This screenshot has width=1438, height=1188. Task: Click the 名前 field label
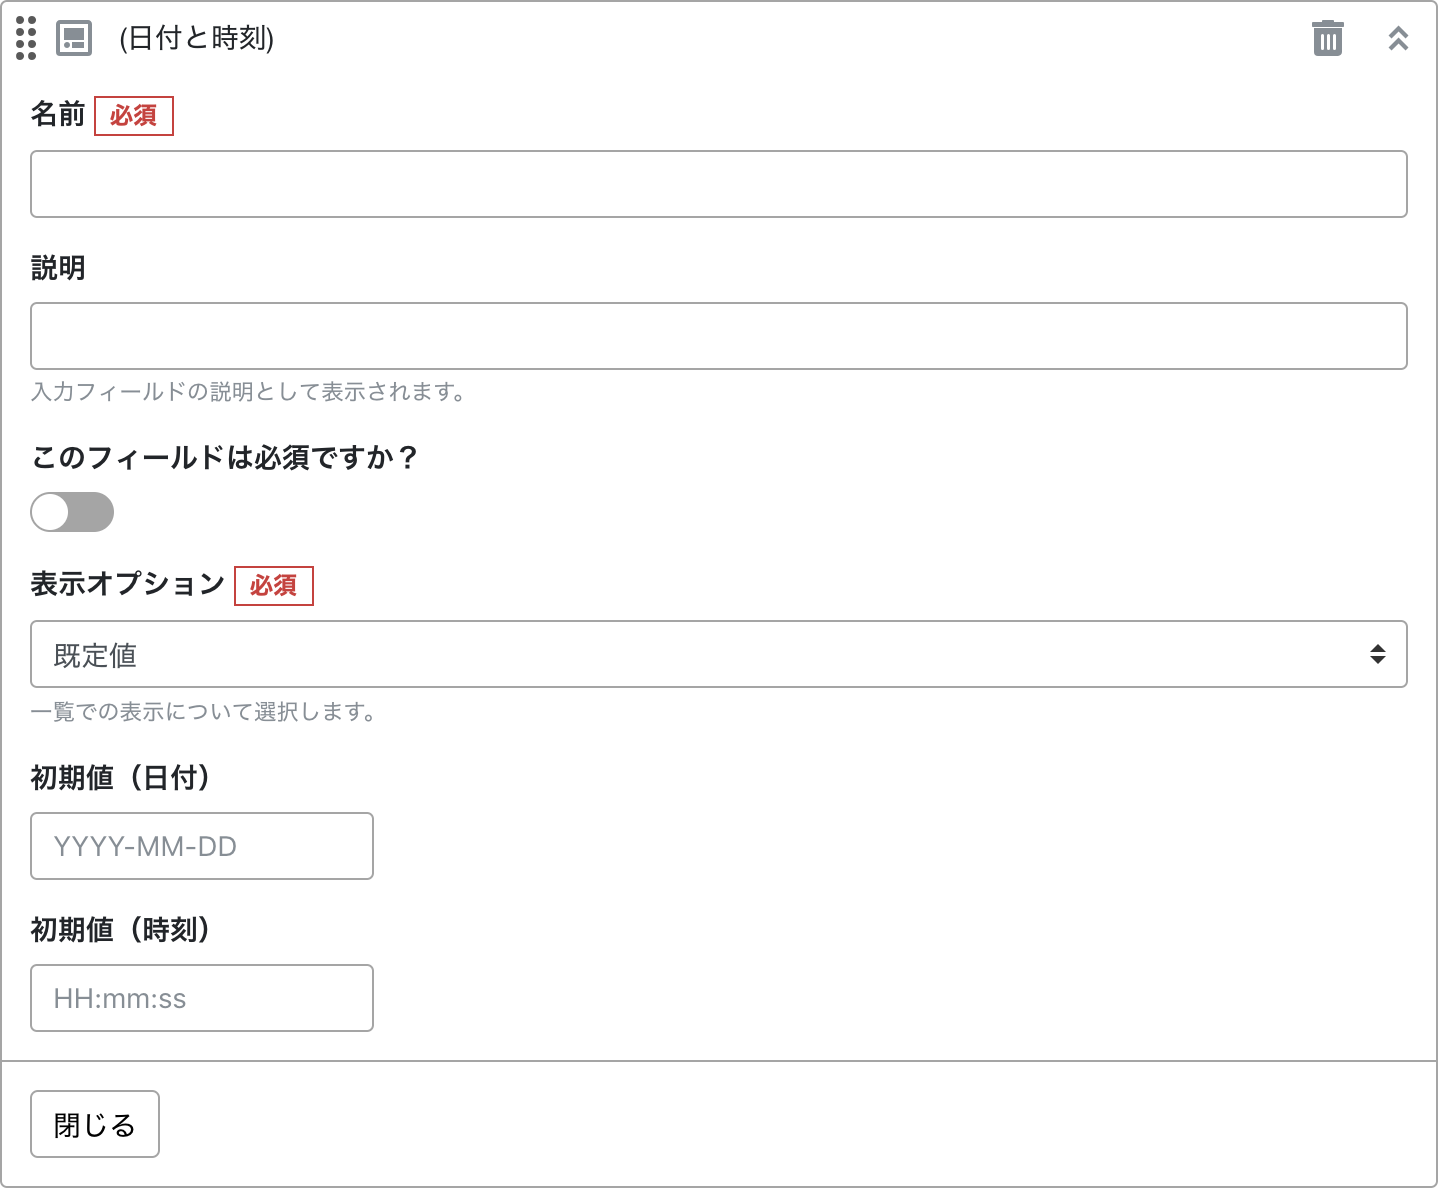58,115
